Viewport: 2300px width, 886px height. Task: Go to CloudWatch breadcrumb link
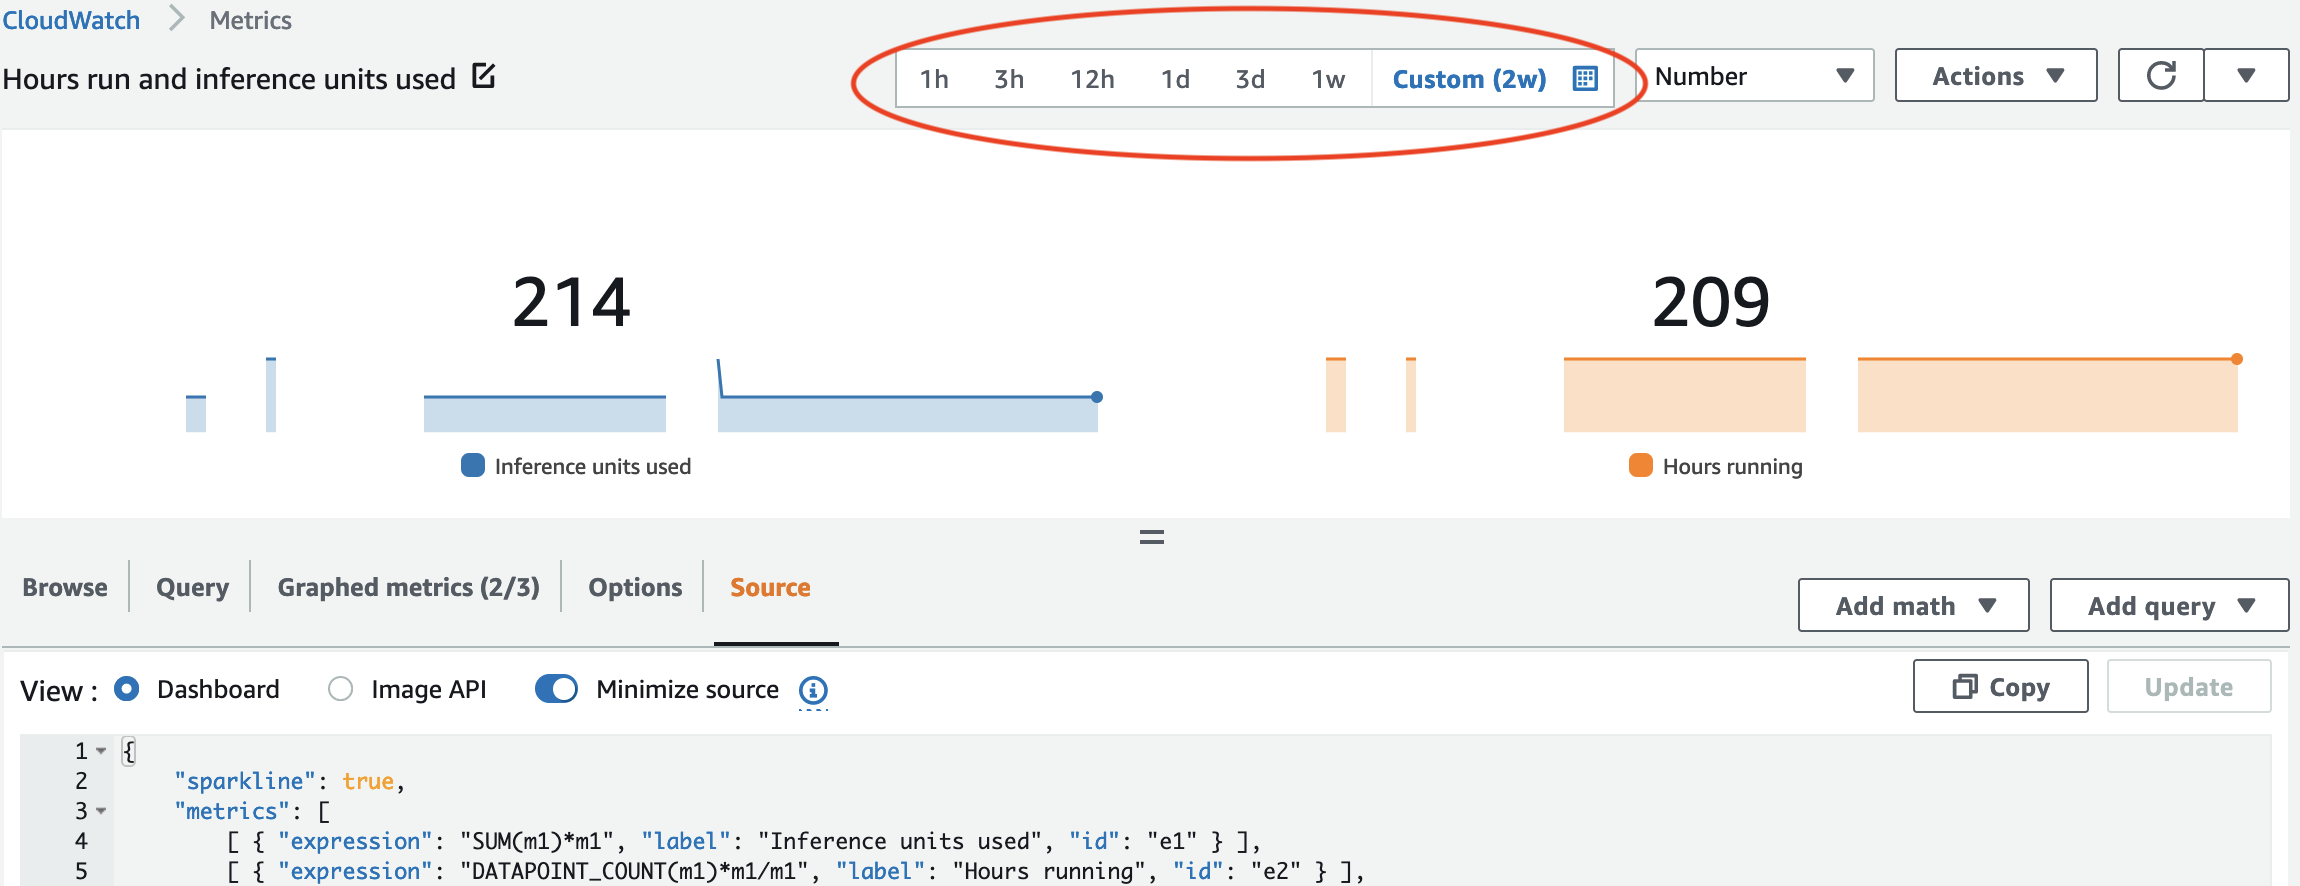(71, 20)
